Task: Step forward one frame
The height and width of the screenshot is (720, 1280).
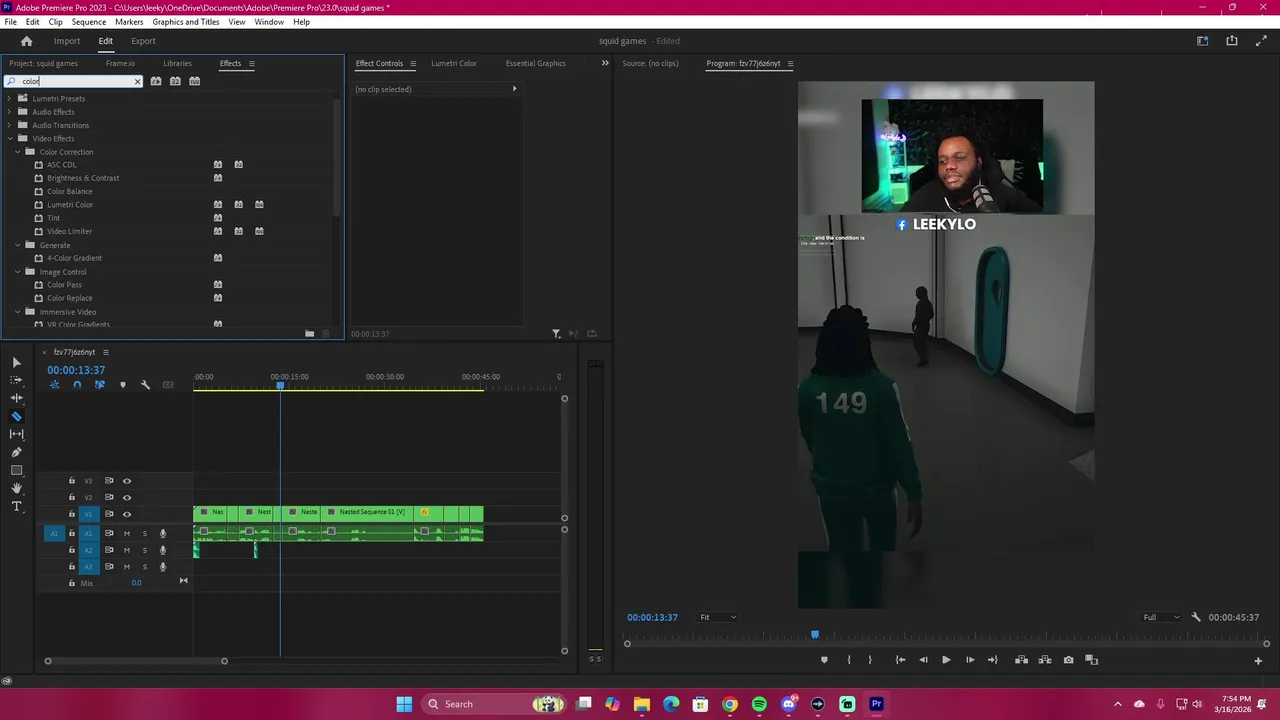Action: (970, 660)
